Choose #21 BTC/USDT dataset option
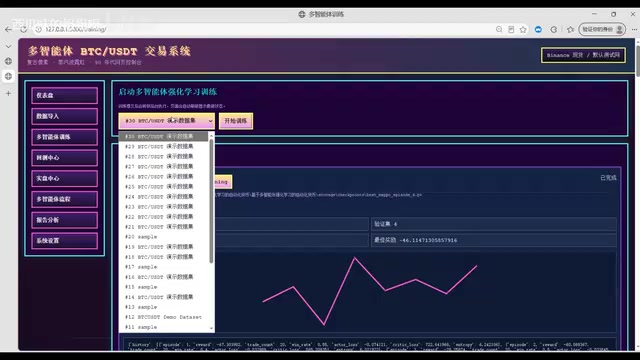Screen dimensions: 640x360 pos(163,227)
